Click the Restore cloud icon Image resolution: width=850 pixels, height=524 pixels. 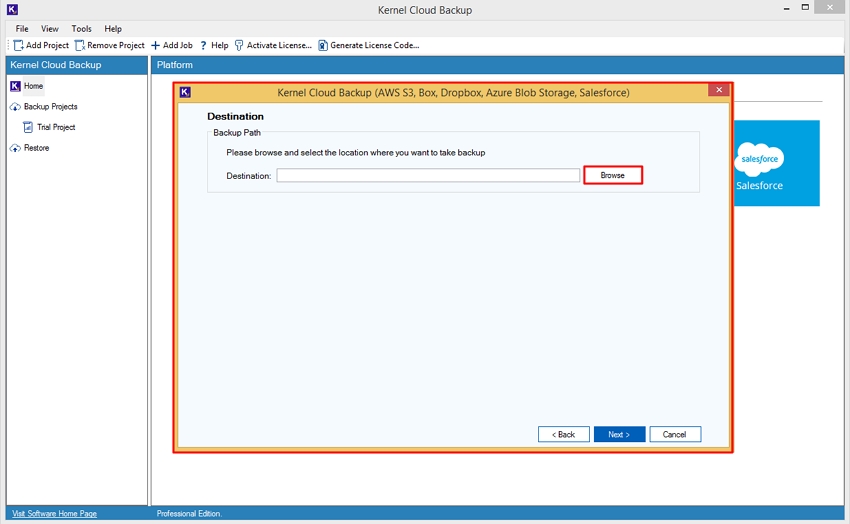pos(15,148)
